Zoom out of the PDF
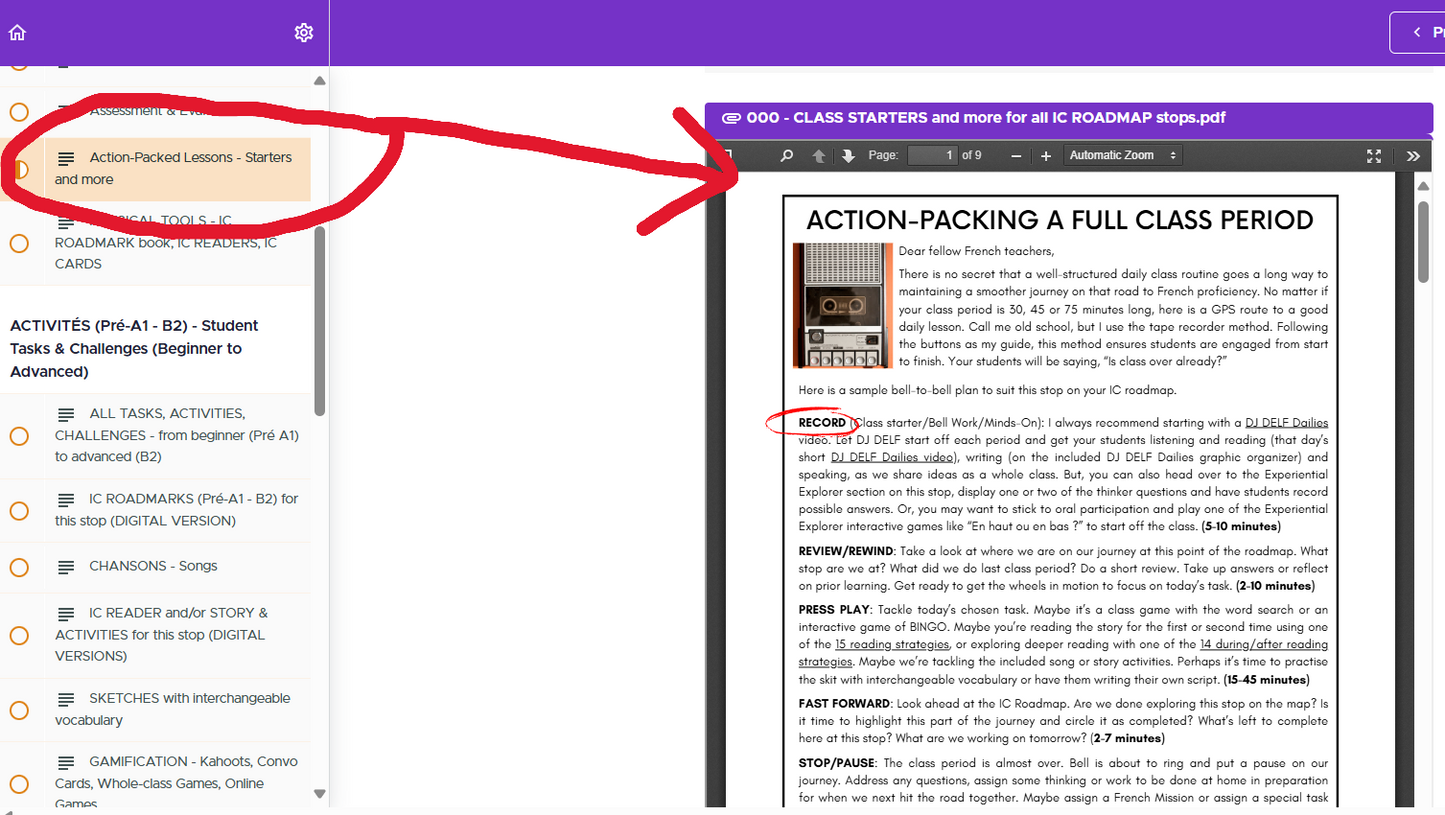This screenshot has height=815, width=1445. pyautogui.click(x=1015, y=155)
